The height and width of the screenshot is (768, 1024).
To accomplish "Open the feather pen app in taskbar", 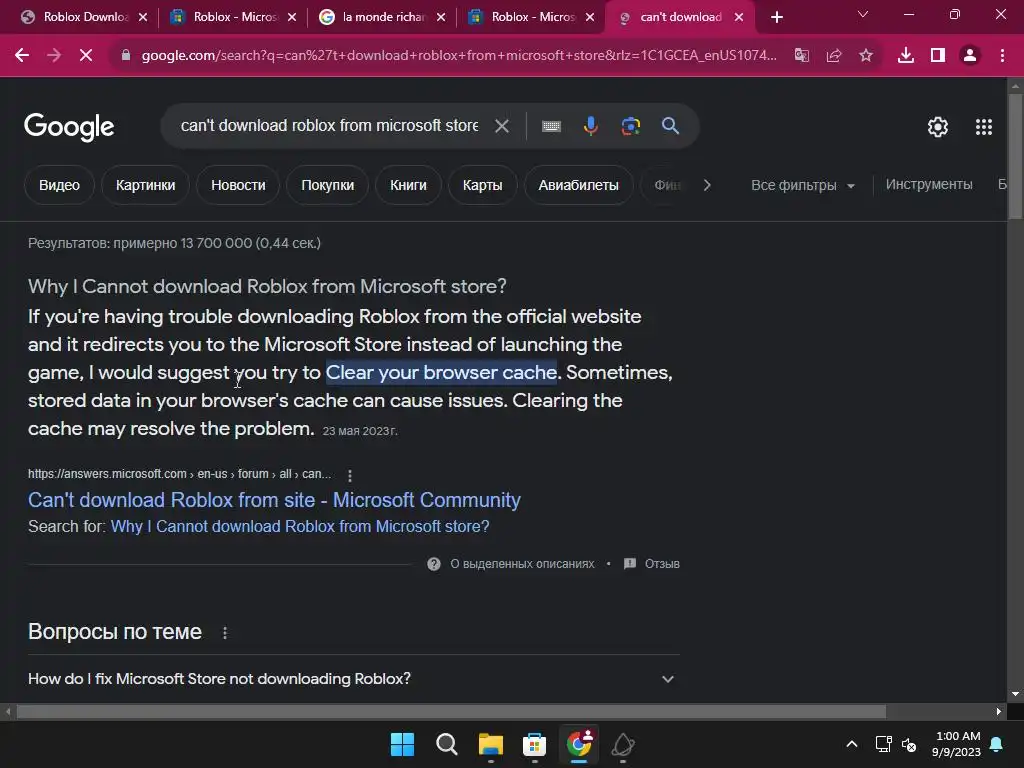I will [x=622, y=744].
